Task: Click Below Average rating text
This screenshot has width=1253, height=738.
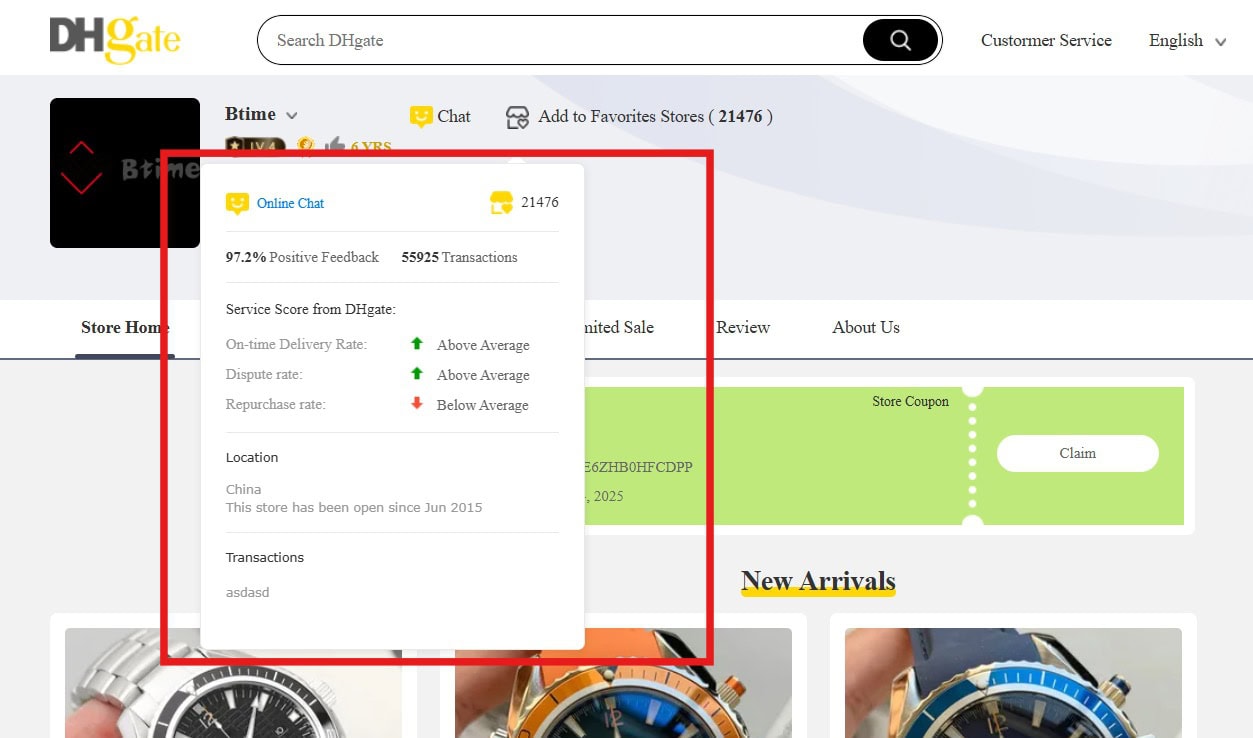Action: coord(482,406)
